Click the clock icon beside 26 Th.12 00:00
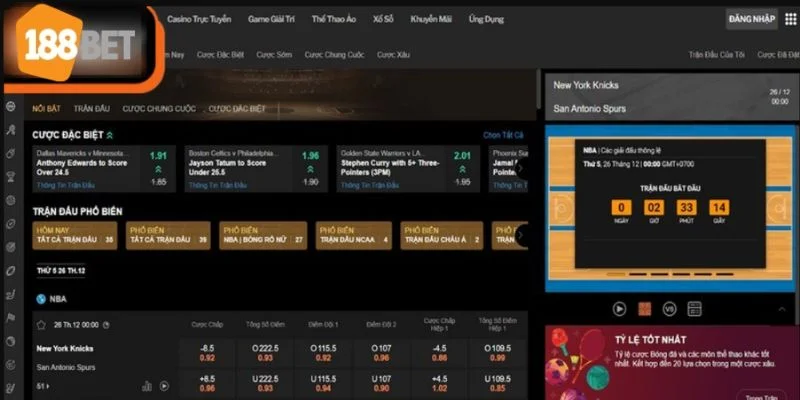The image size is (800, 400). point(106,324)
